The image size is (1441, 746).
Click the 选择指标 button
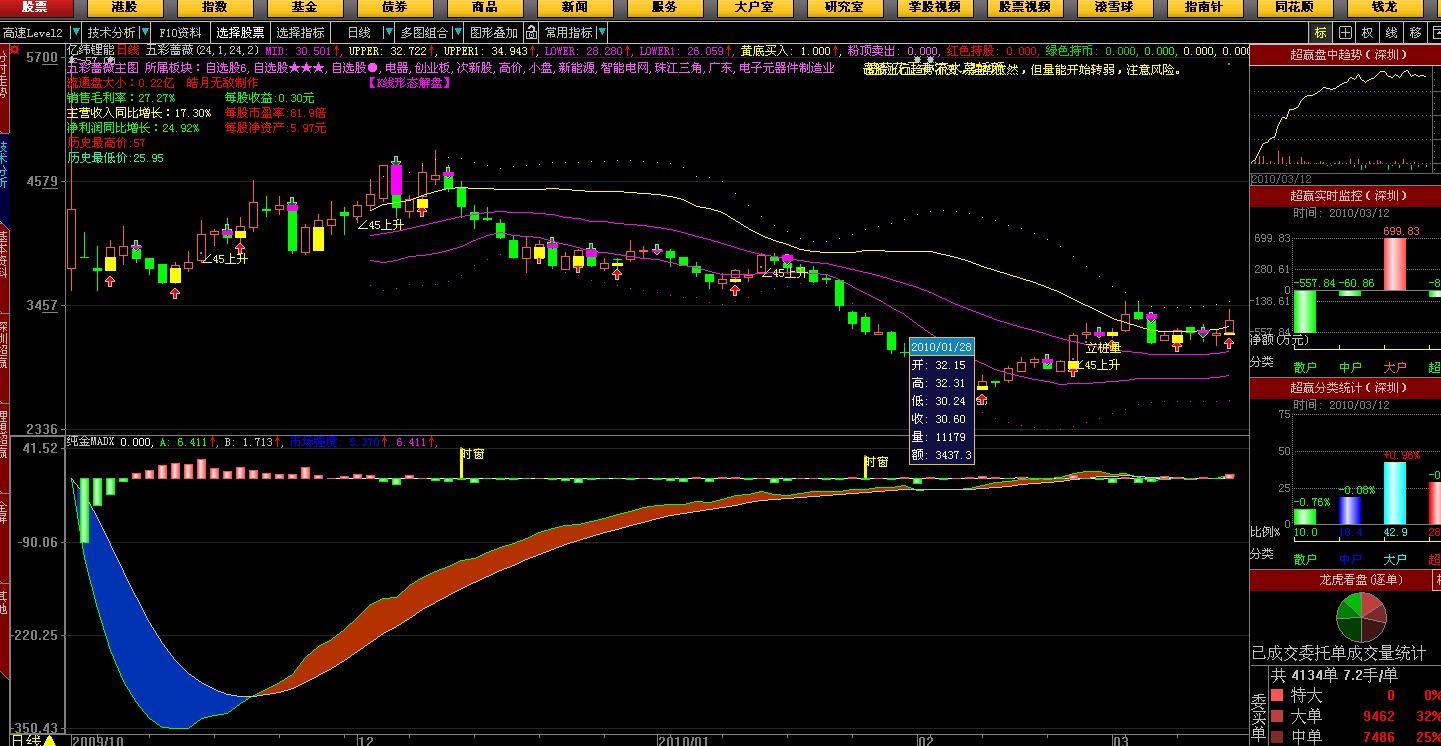[301, 32]
